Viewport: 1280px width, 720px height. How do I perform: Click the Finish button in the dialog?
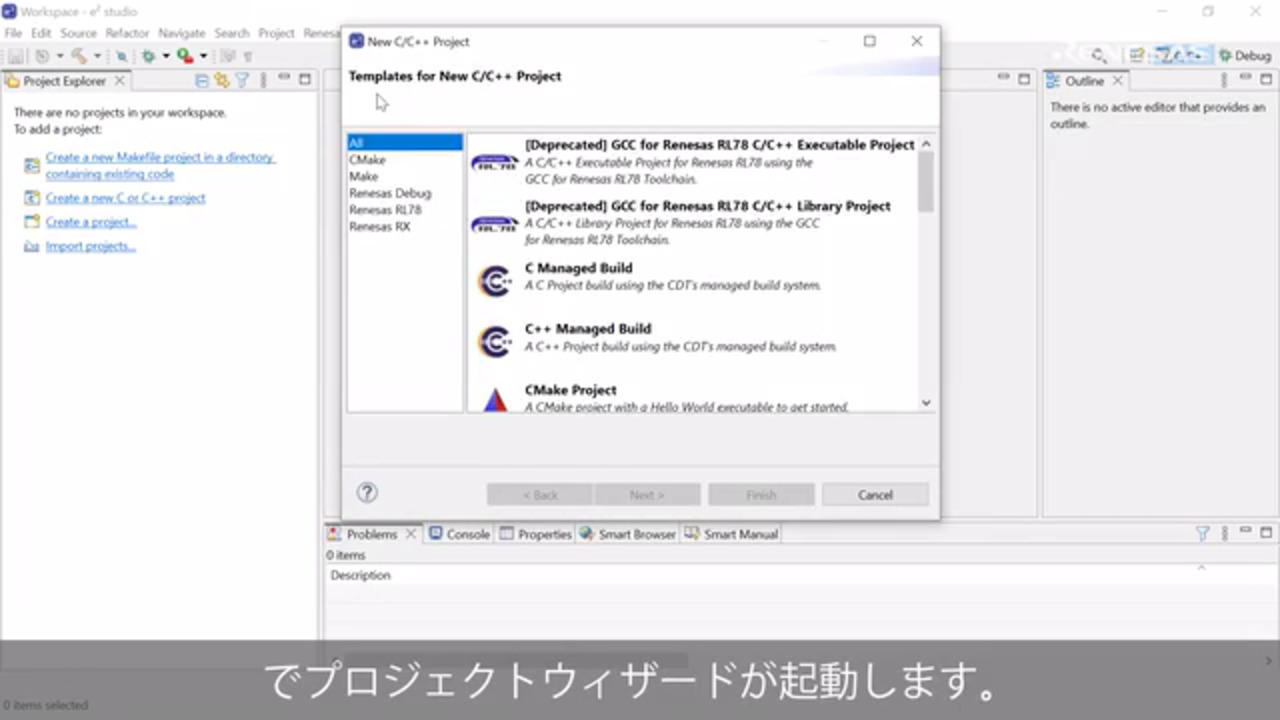[761, 495]
